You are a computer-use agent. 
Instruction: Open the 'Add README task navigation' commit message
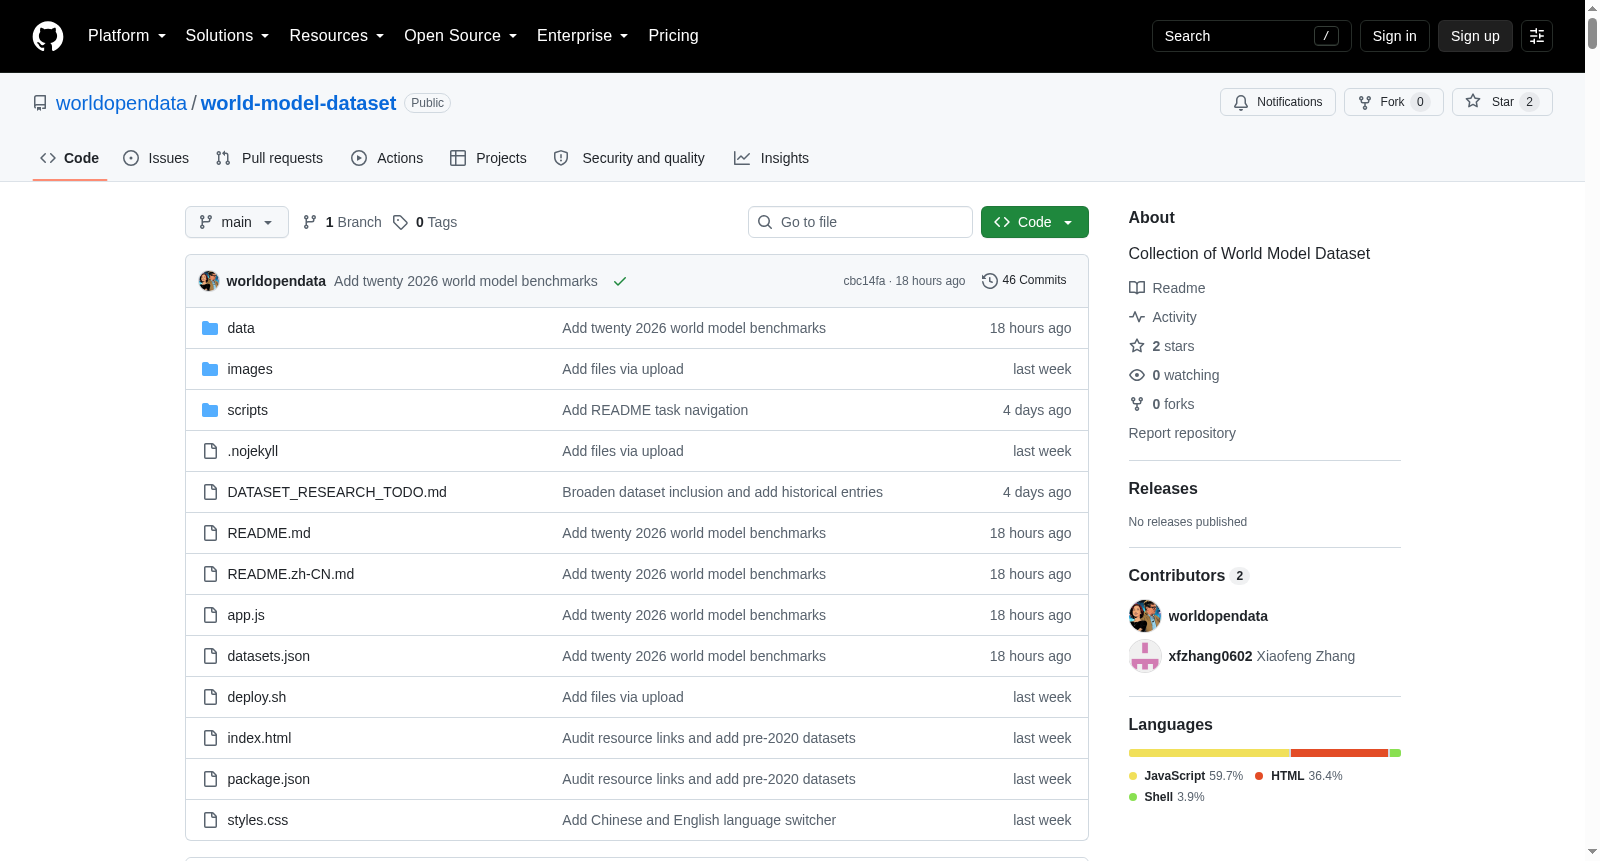point(655,410)
